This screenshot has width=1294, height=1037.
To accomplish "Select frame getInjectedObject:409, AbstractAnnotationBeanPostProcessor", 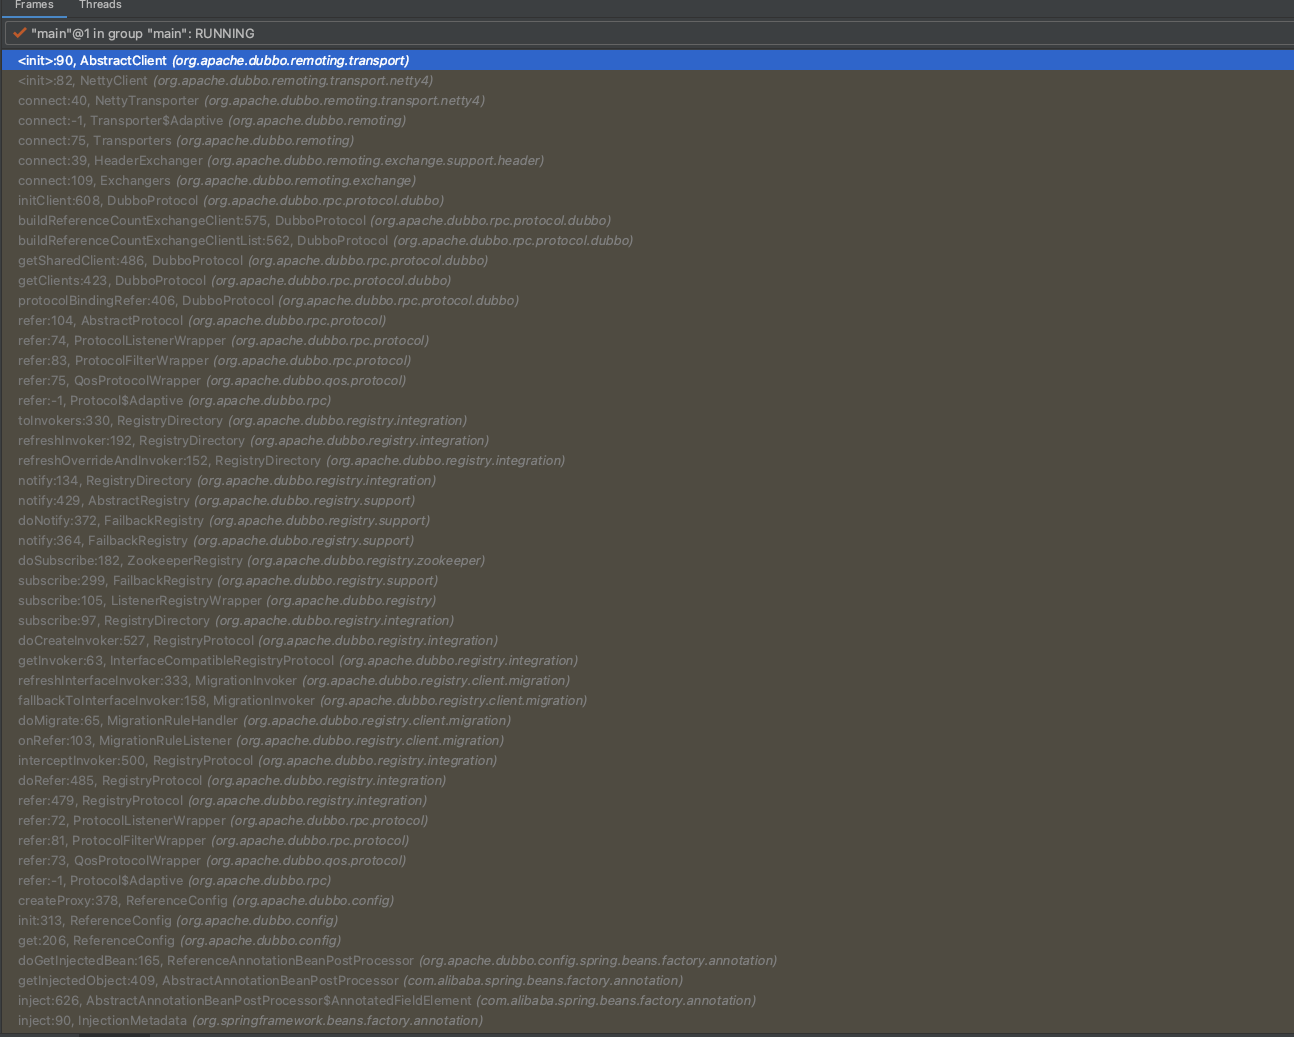I will pyautogui.click(x=647, y=980).
